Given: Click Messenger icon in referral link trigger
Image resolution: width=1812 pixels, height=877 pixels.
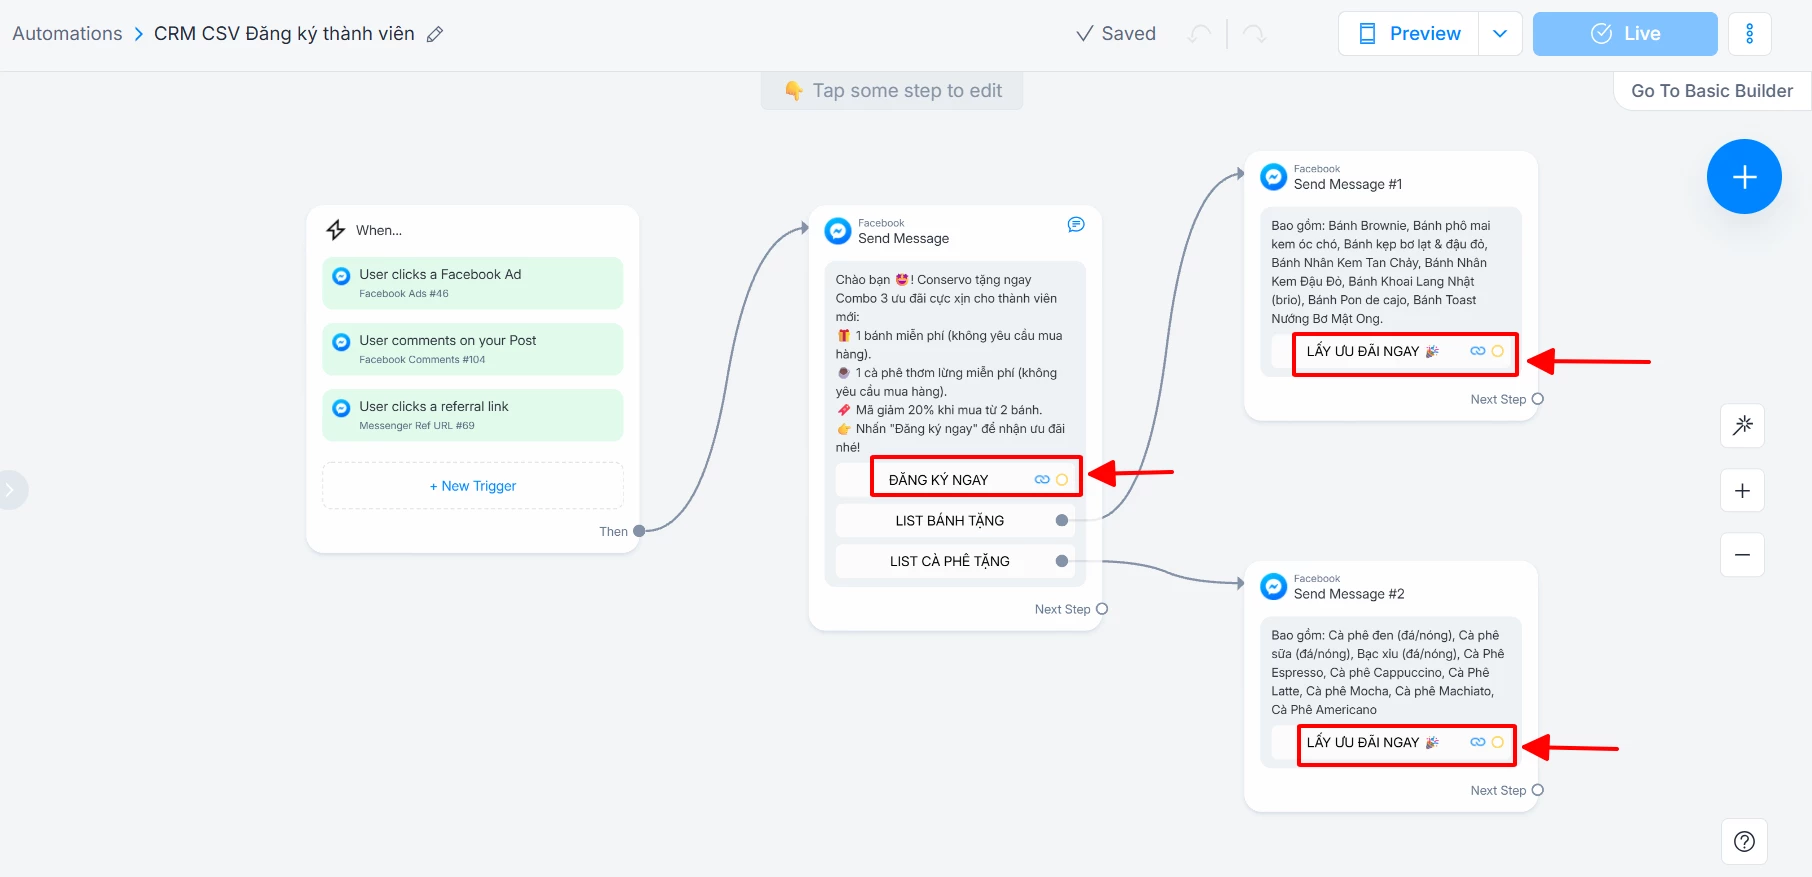Looking at the screenshot, I should tap(341, 408).
